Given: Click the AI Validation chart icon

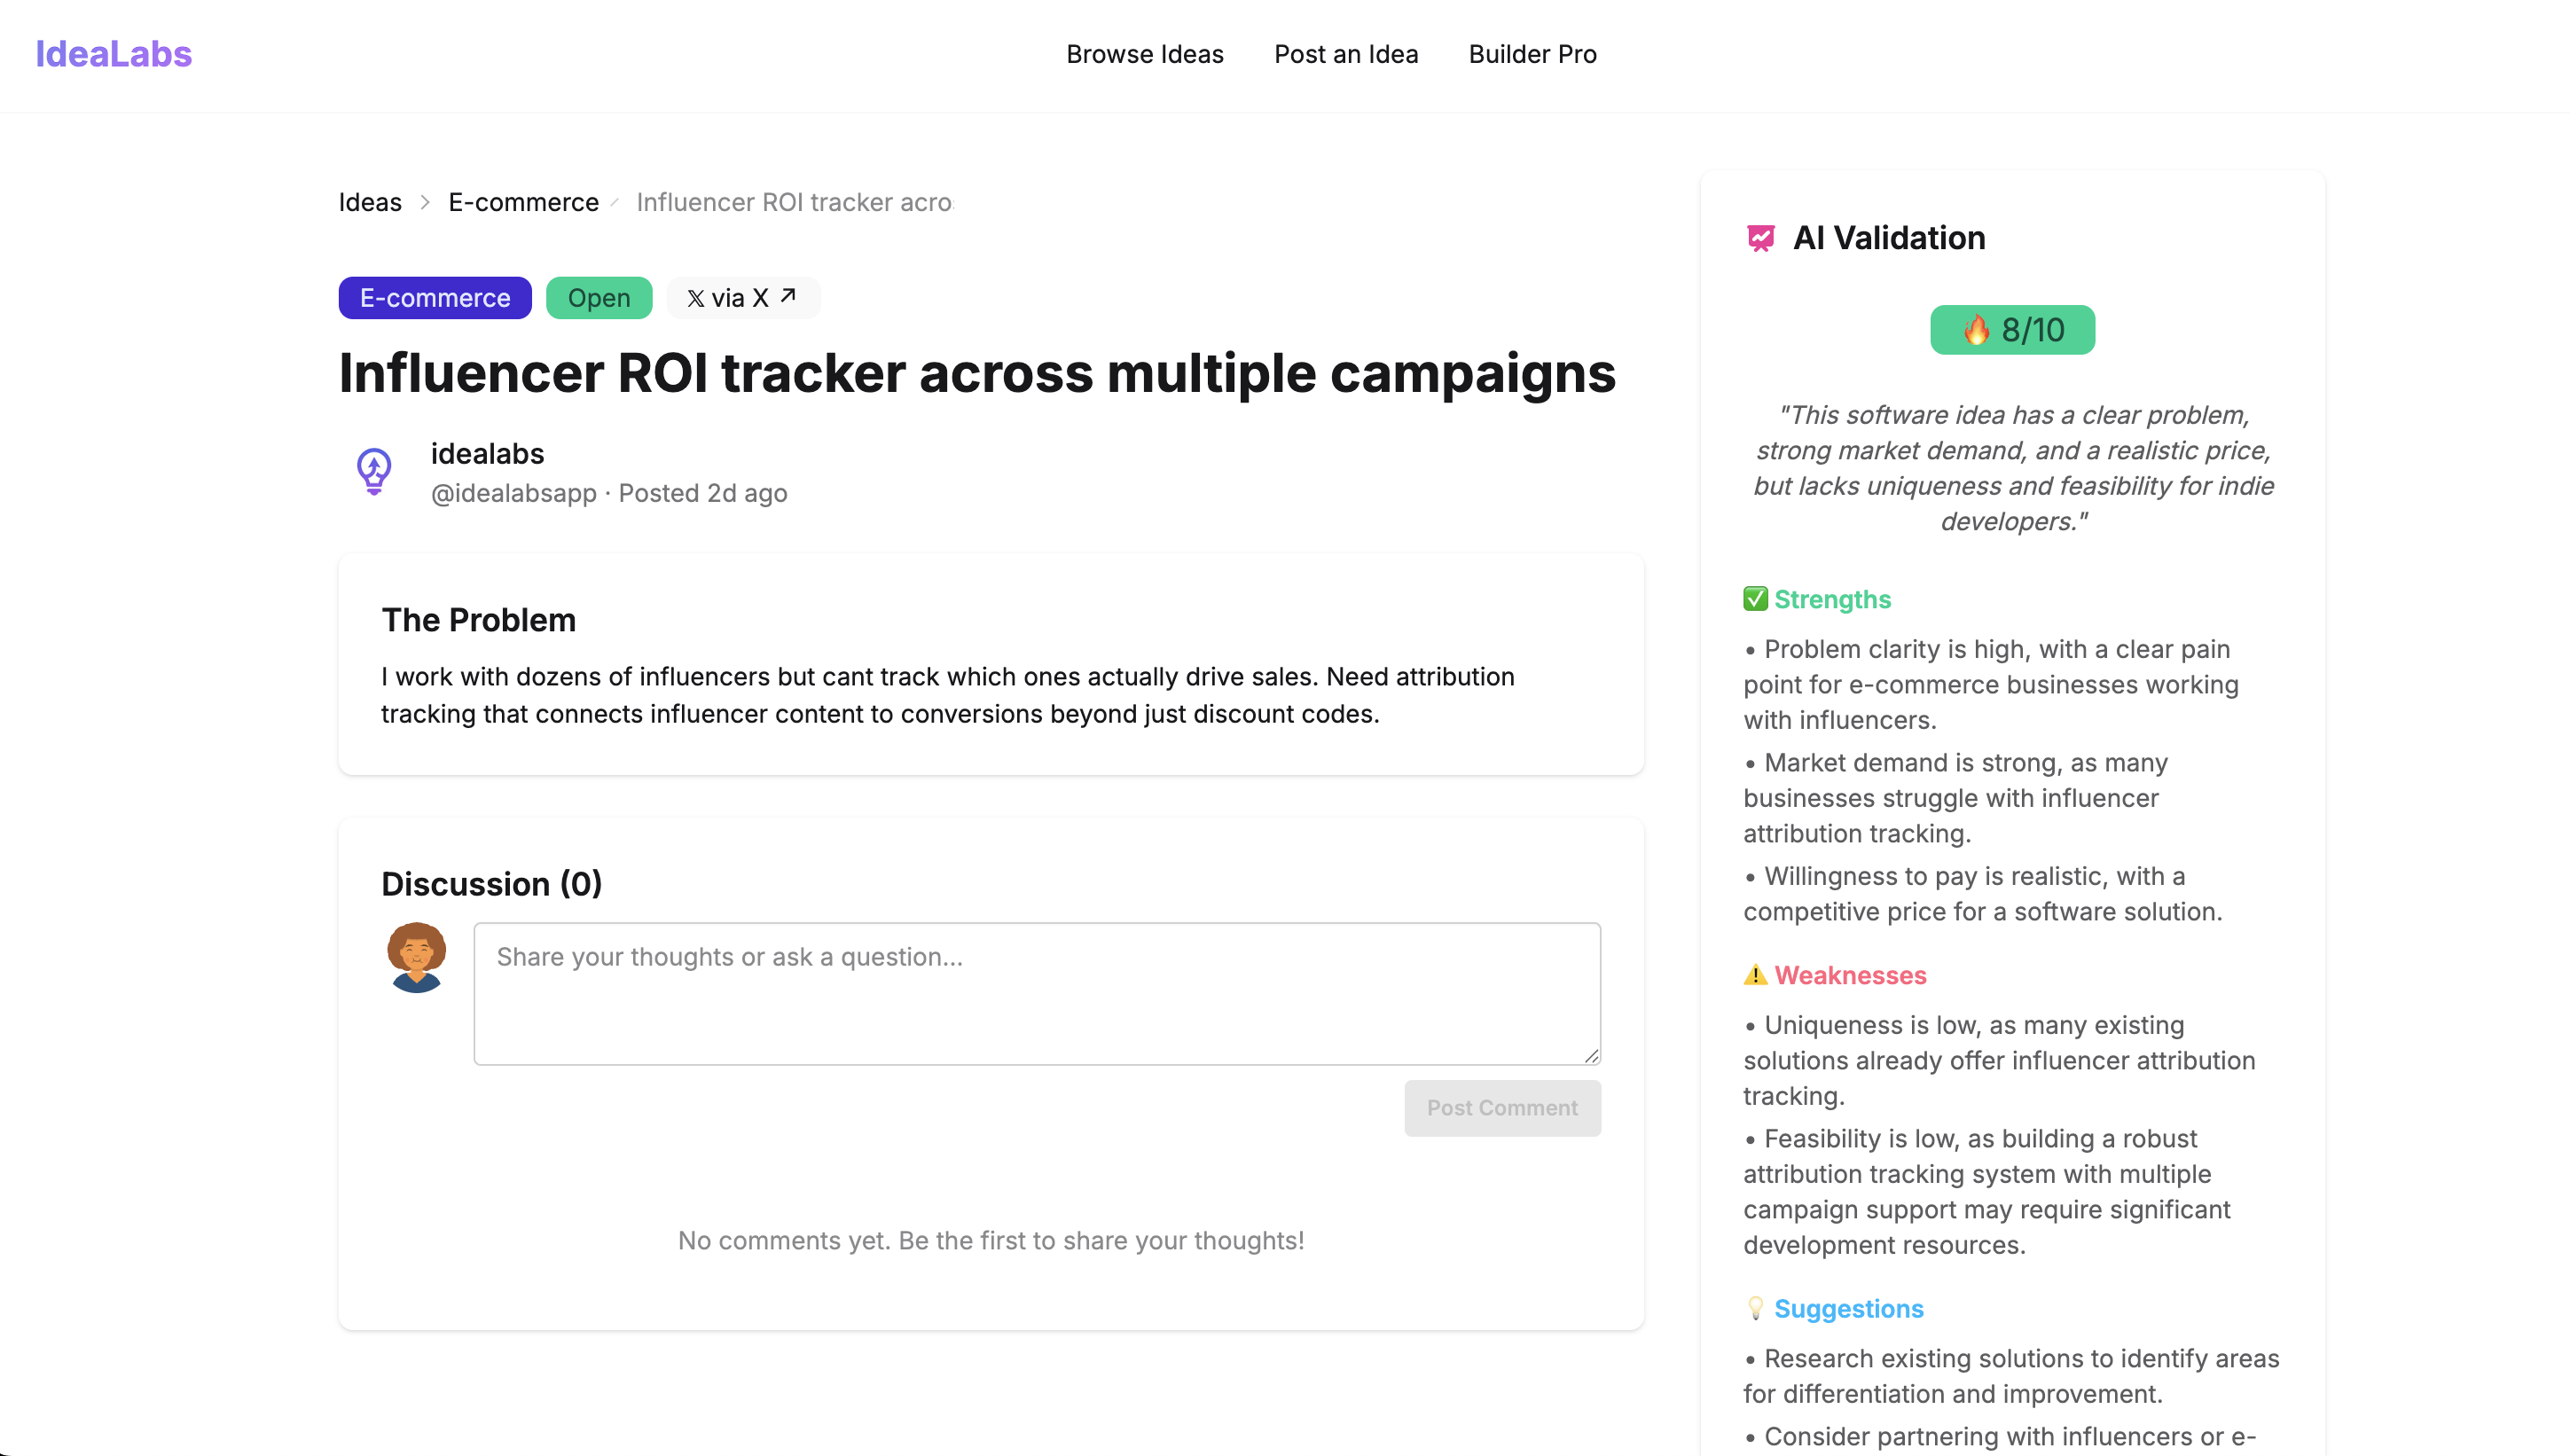Looking at the screenshot, I should coord(1760,238).
